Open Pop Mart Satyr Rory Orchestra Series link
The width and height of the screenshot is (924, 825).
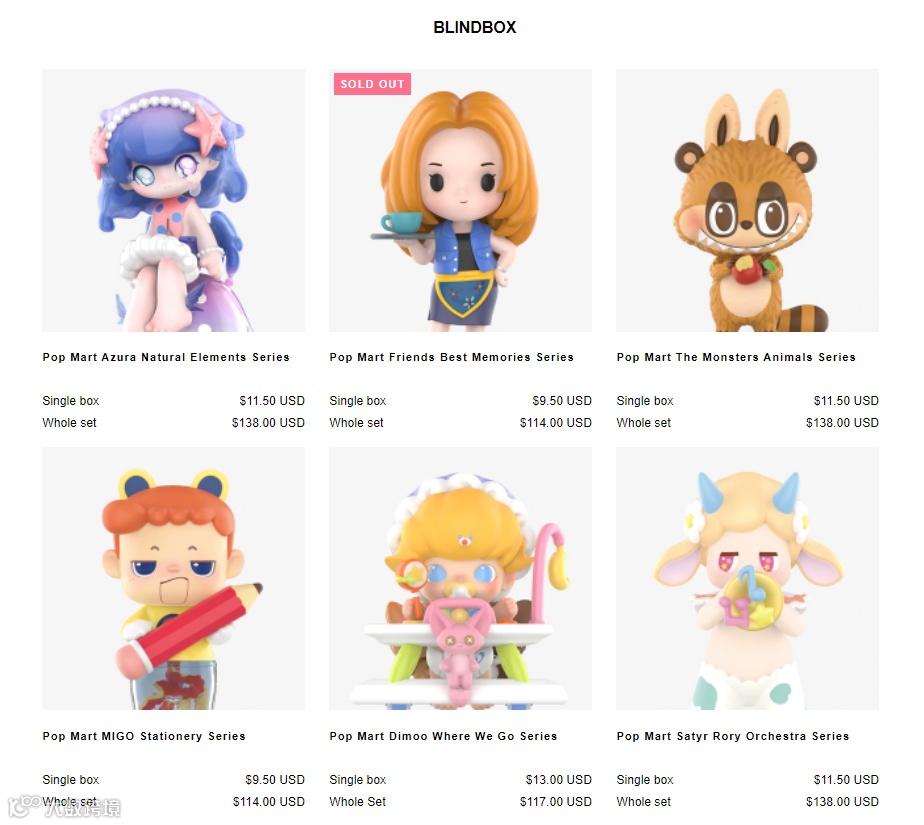732,736
